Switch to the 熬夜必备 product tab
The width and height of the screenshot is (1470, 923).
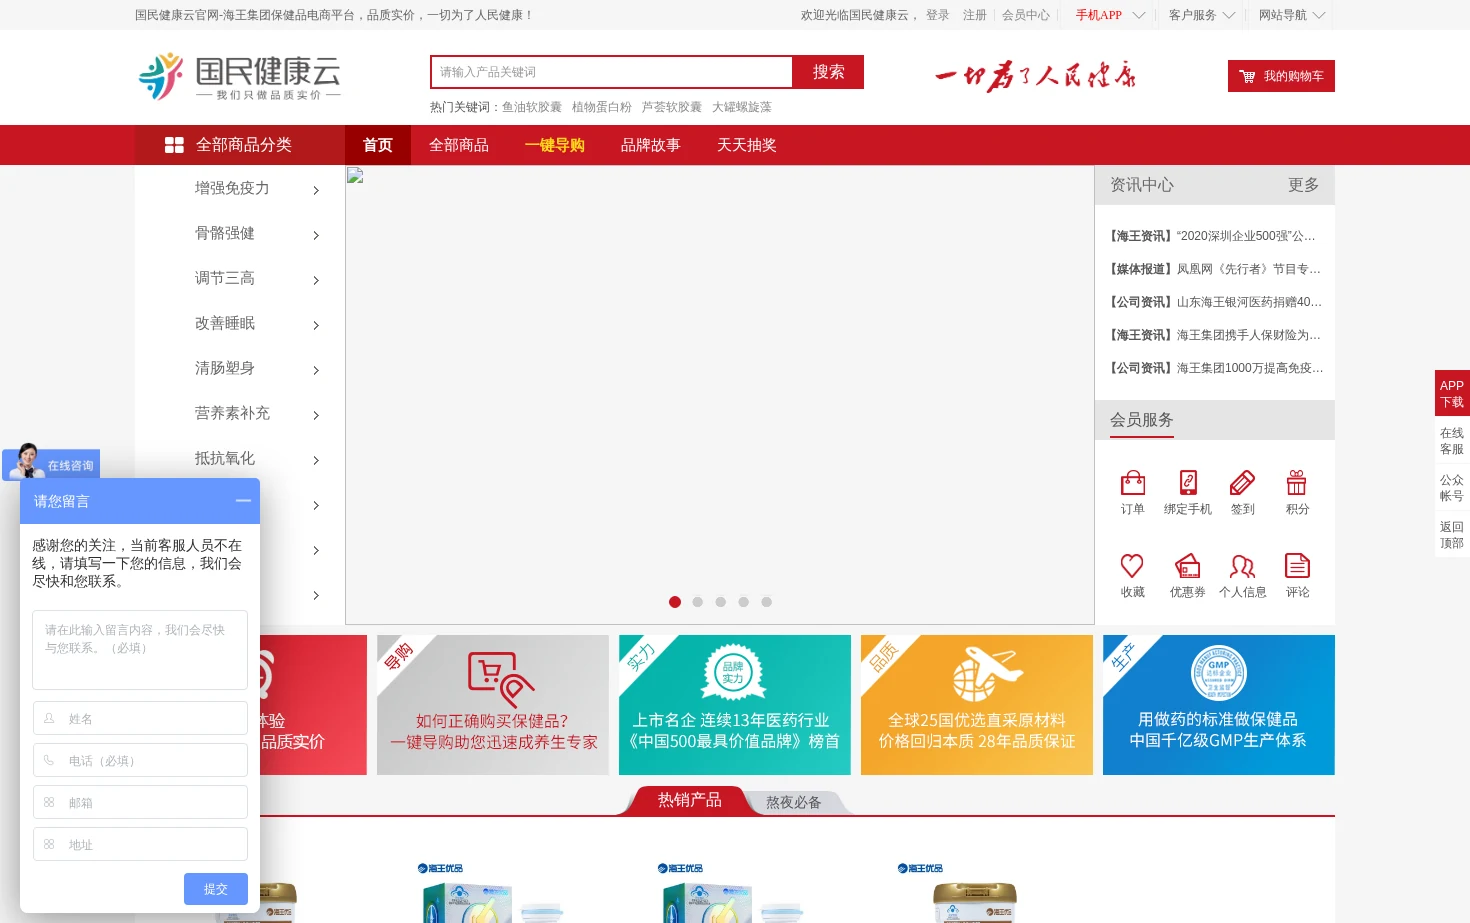click(794, 802)
